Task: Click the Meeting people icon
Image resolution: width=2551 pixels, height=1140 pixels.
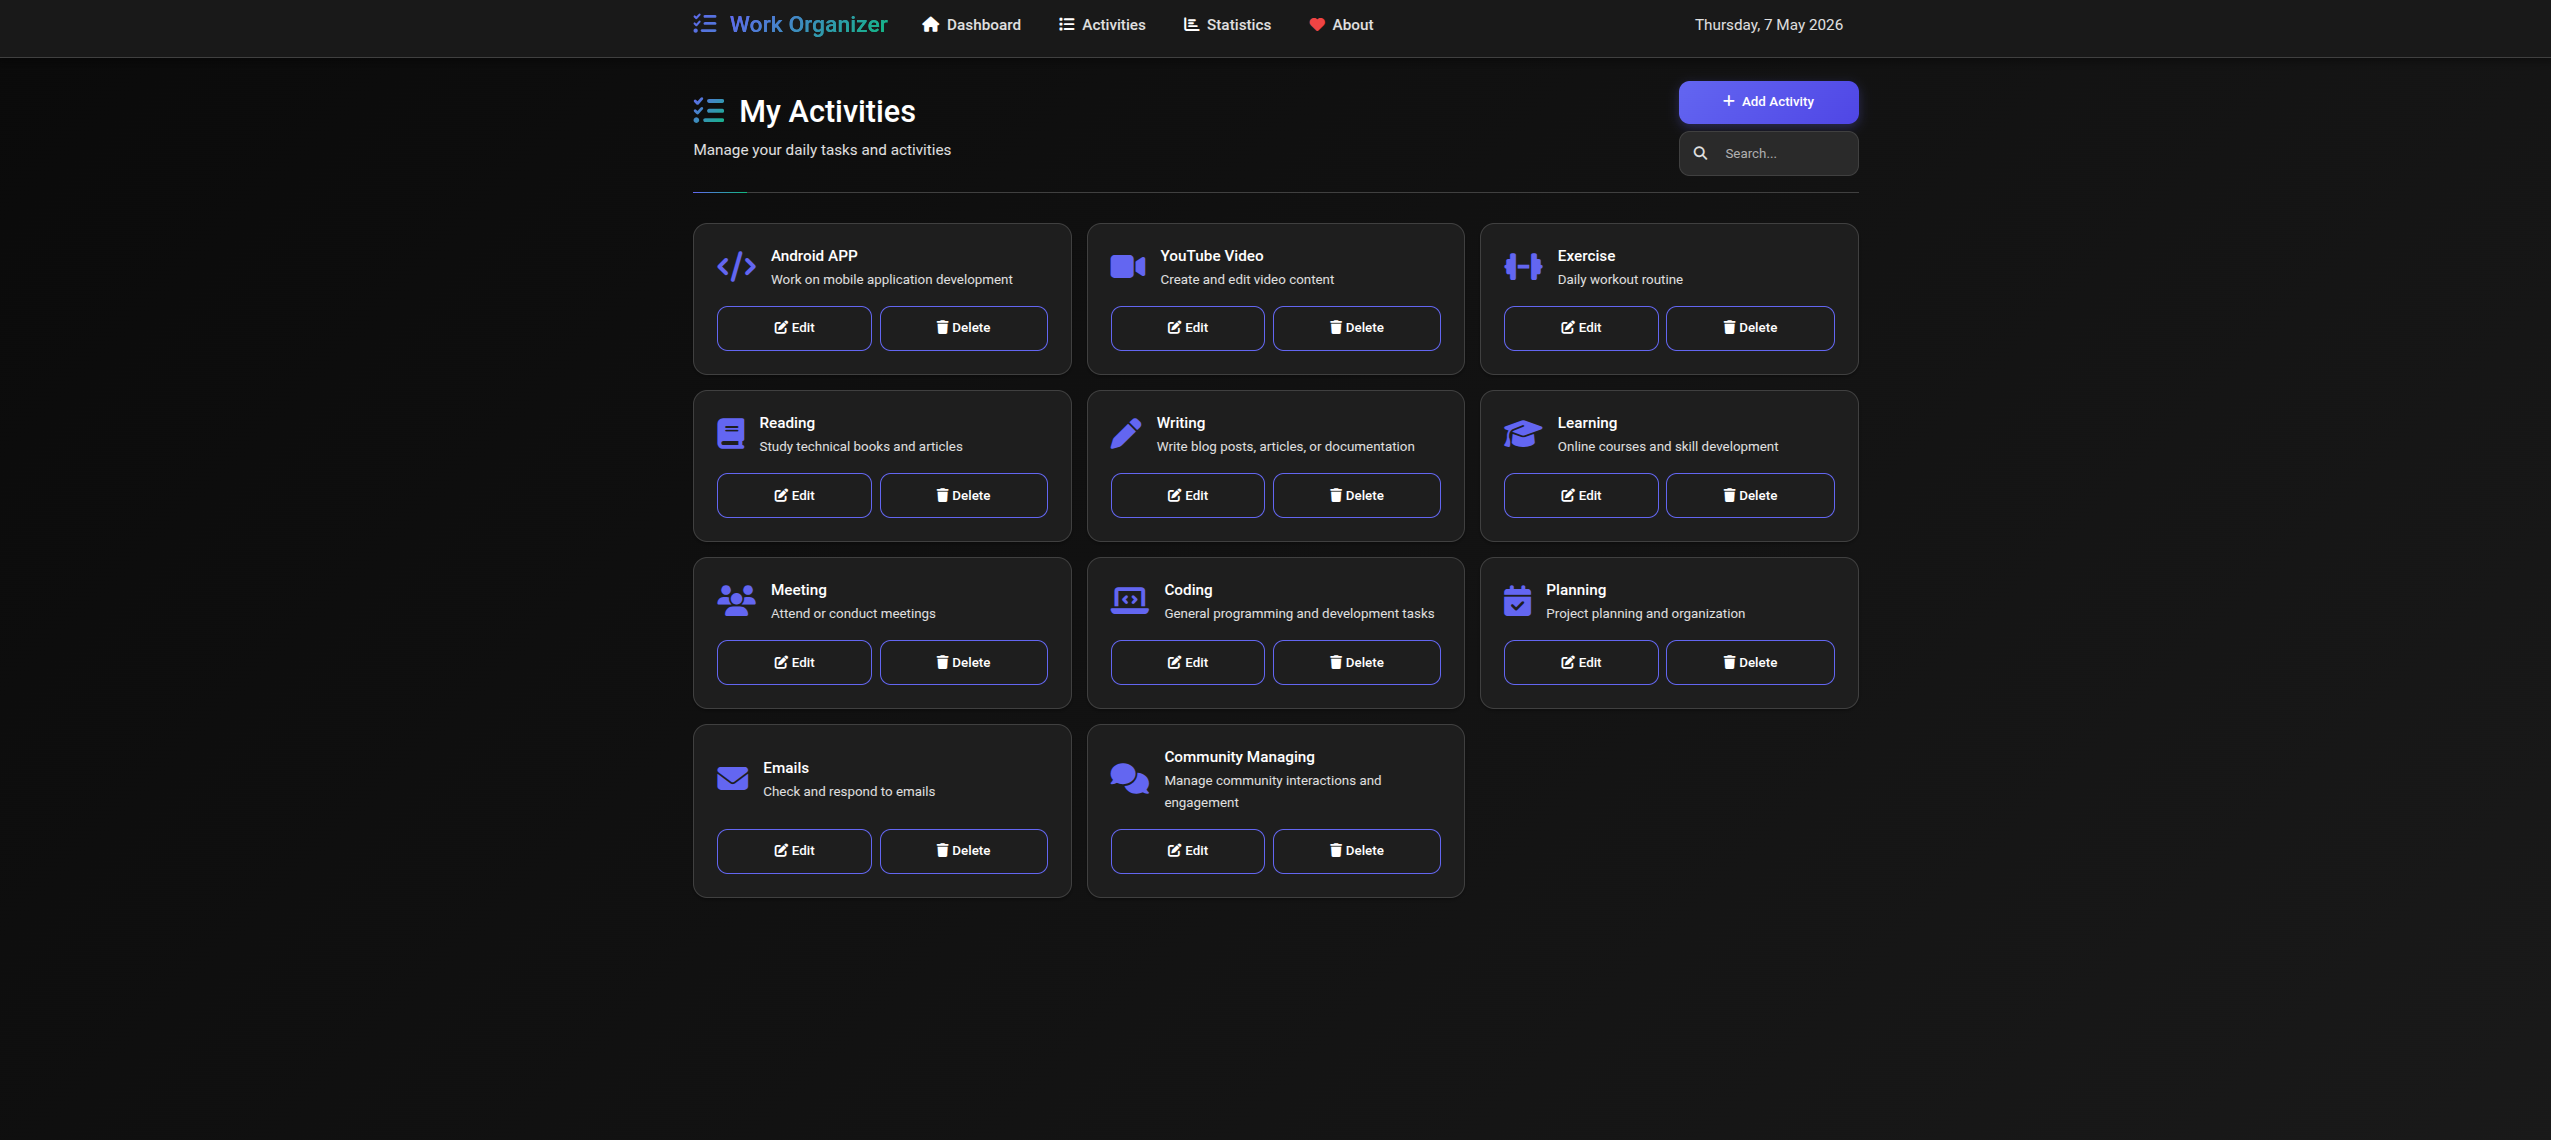Action: (736, 601)
